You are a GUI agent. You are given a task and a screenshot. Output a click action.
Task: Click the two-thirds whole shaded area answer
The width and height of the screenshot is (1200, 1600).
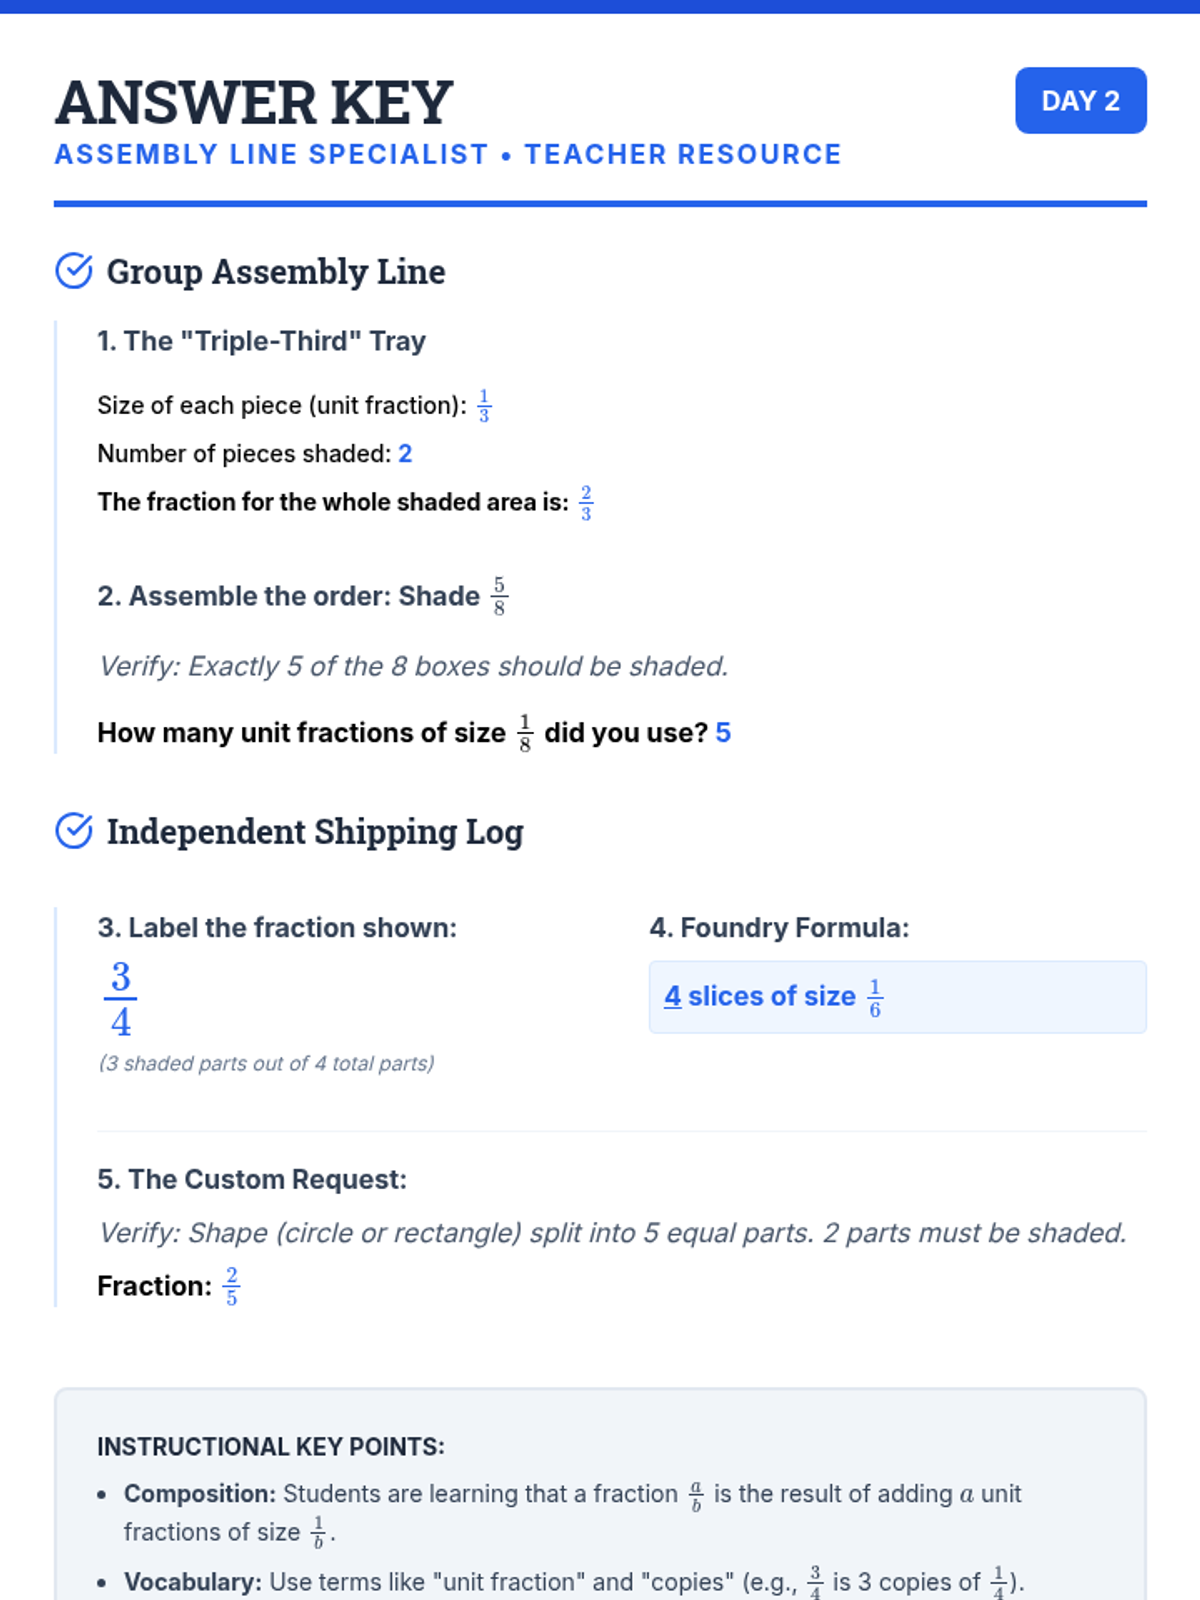pyautogui.click(x=586, y=503)
